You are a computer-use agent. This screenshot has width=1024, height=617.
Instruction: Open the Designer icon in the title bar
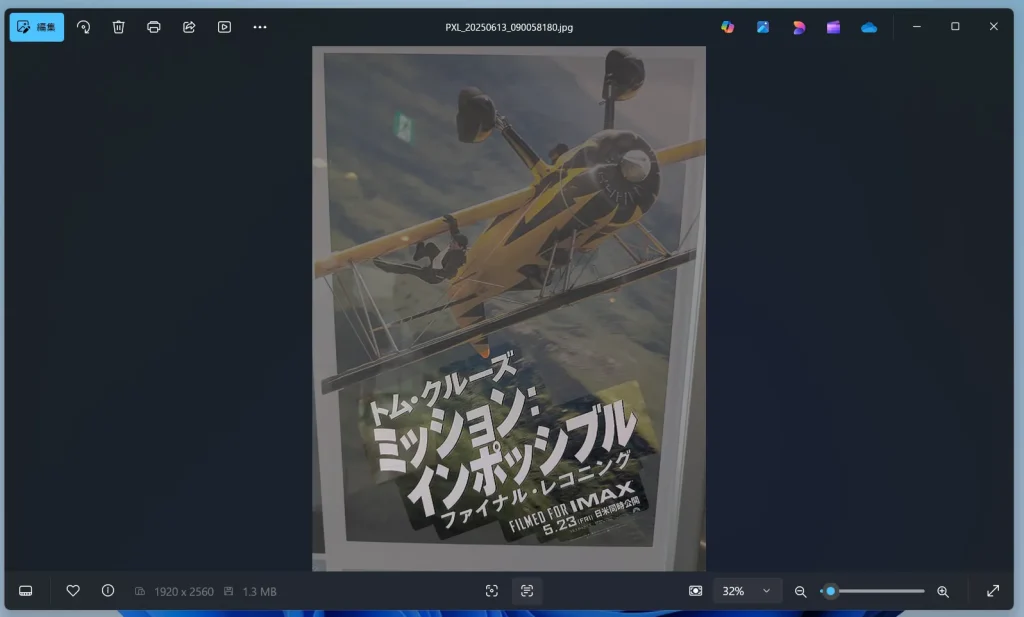point(799,27)
